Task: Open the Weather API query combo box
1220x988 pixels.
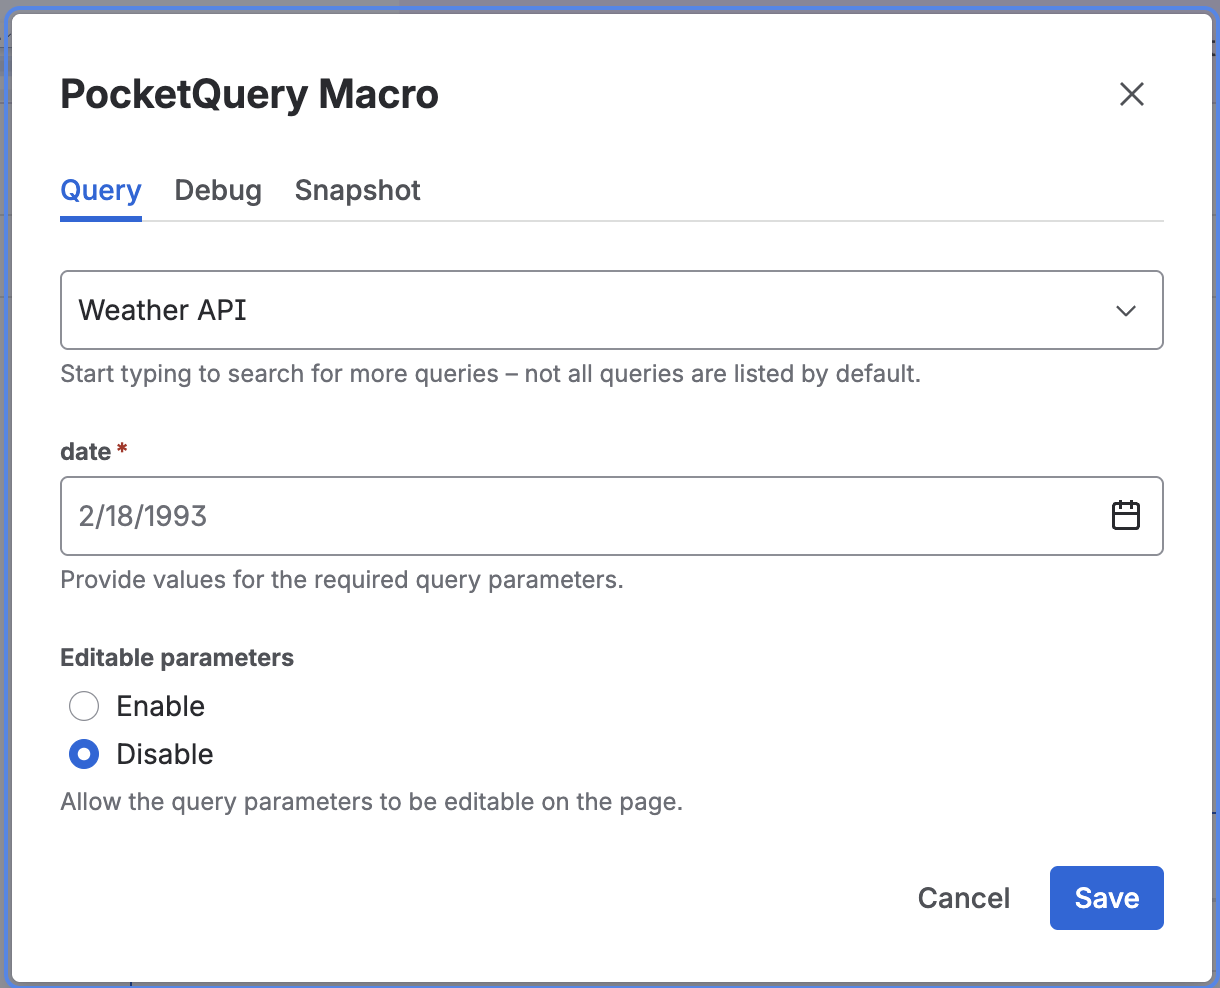Action: 580,310
